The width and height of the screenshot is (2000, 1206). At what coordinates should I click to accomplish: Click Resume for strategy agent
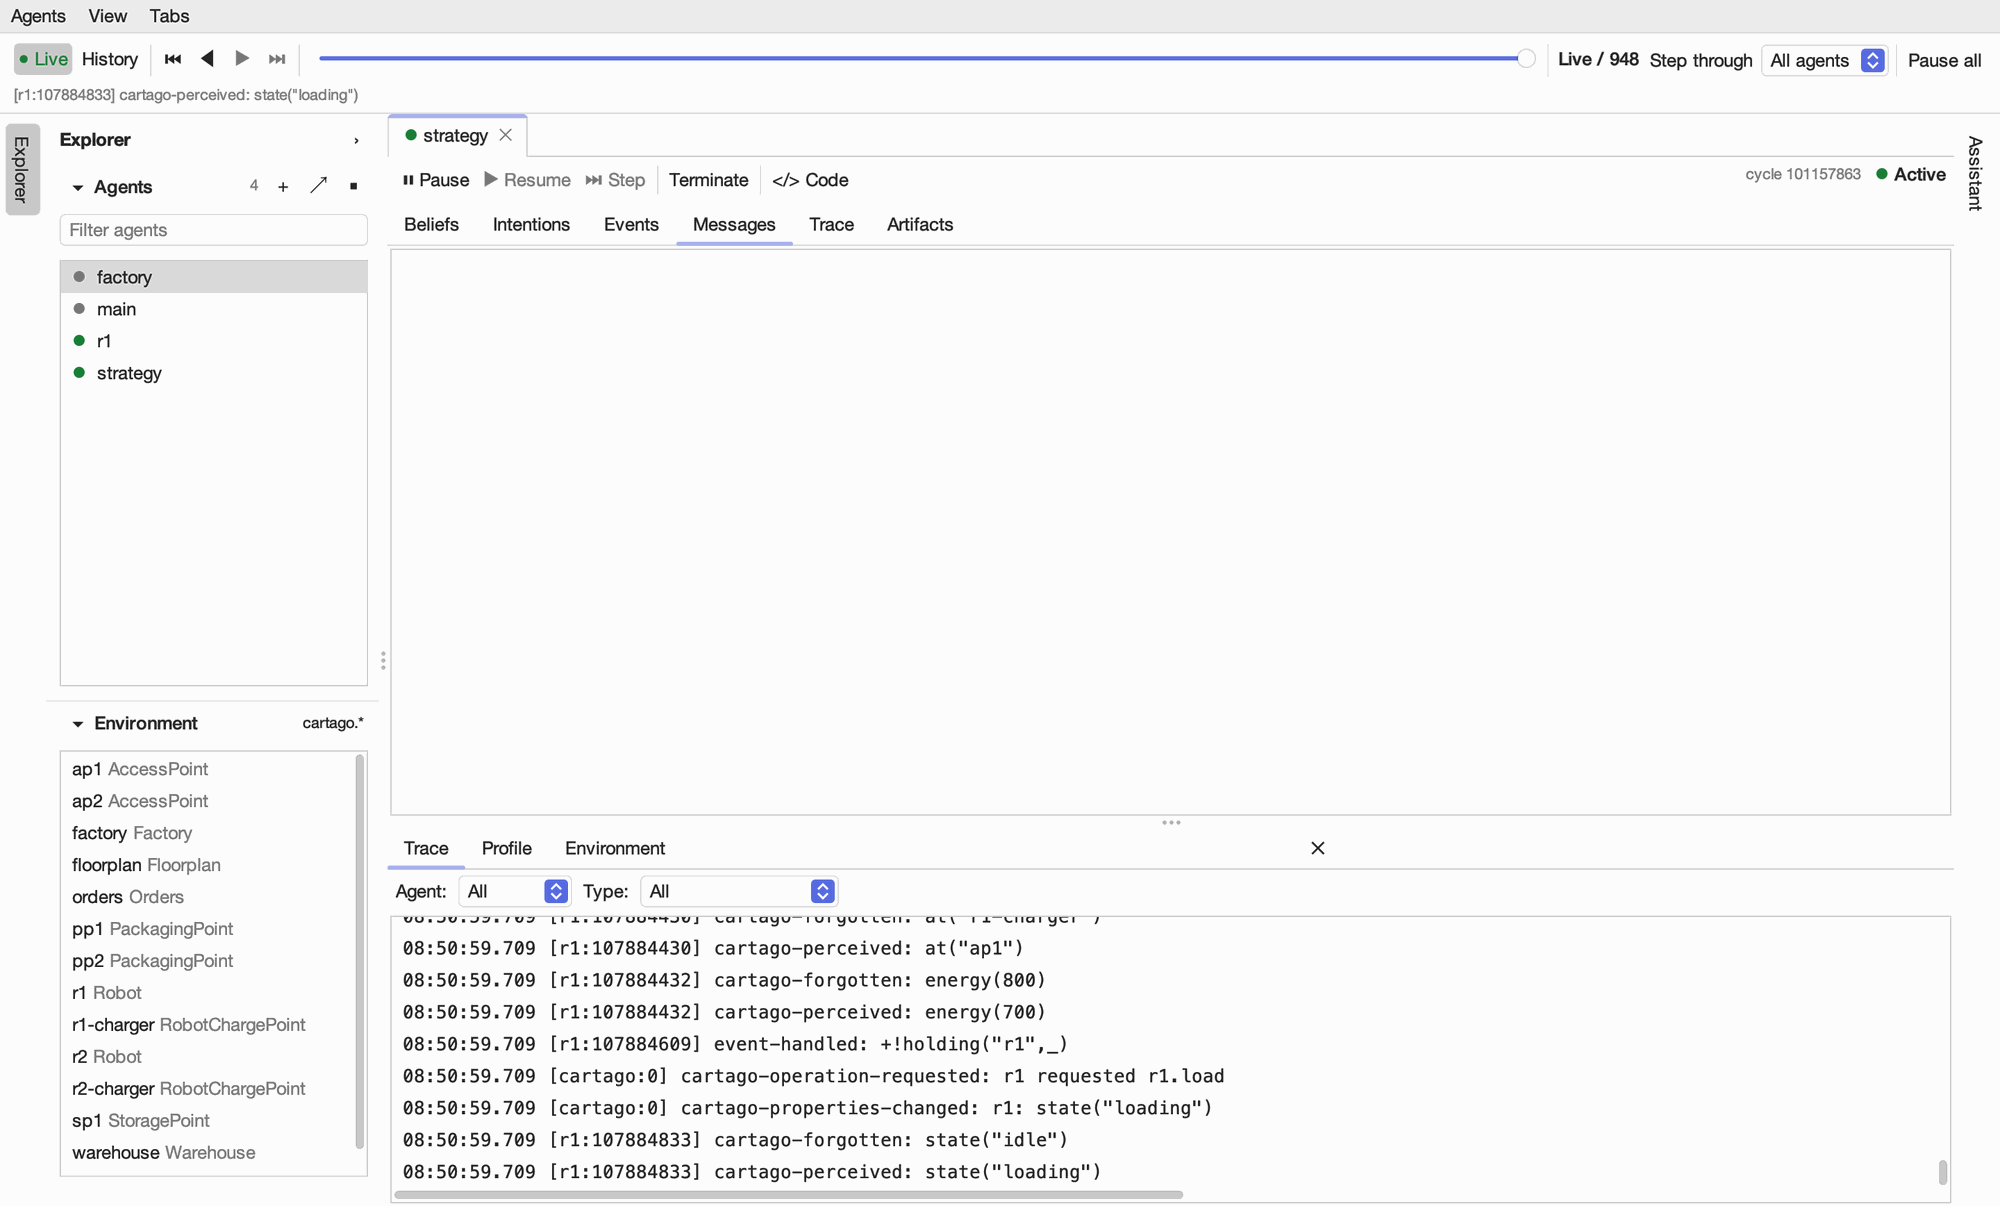pyautogui.click(x=528, y=180)
